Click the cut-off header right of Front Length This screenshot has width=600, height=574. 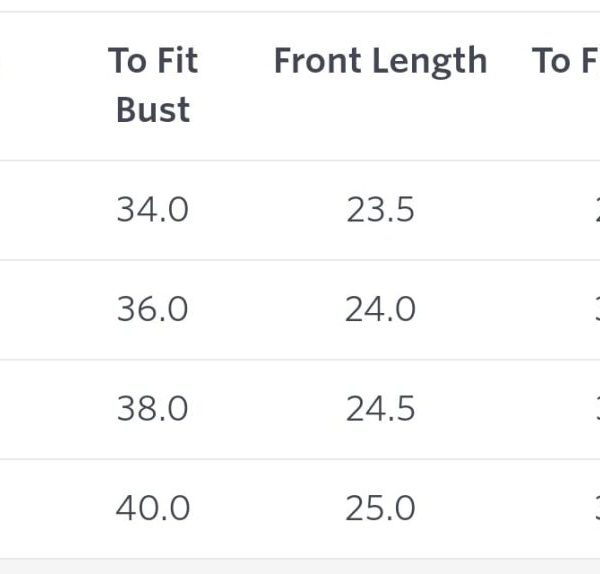pyautogui.click(x=567, y=61)
